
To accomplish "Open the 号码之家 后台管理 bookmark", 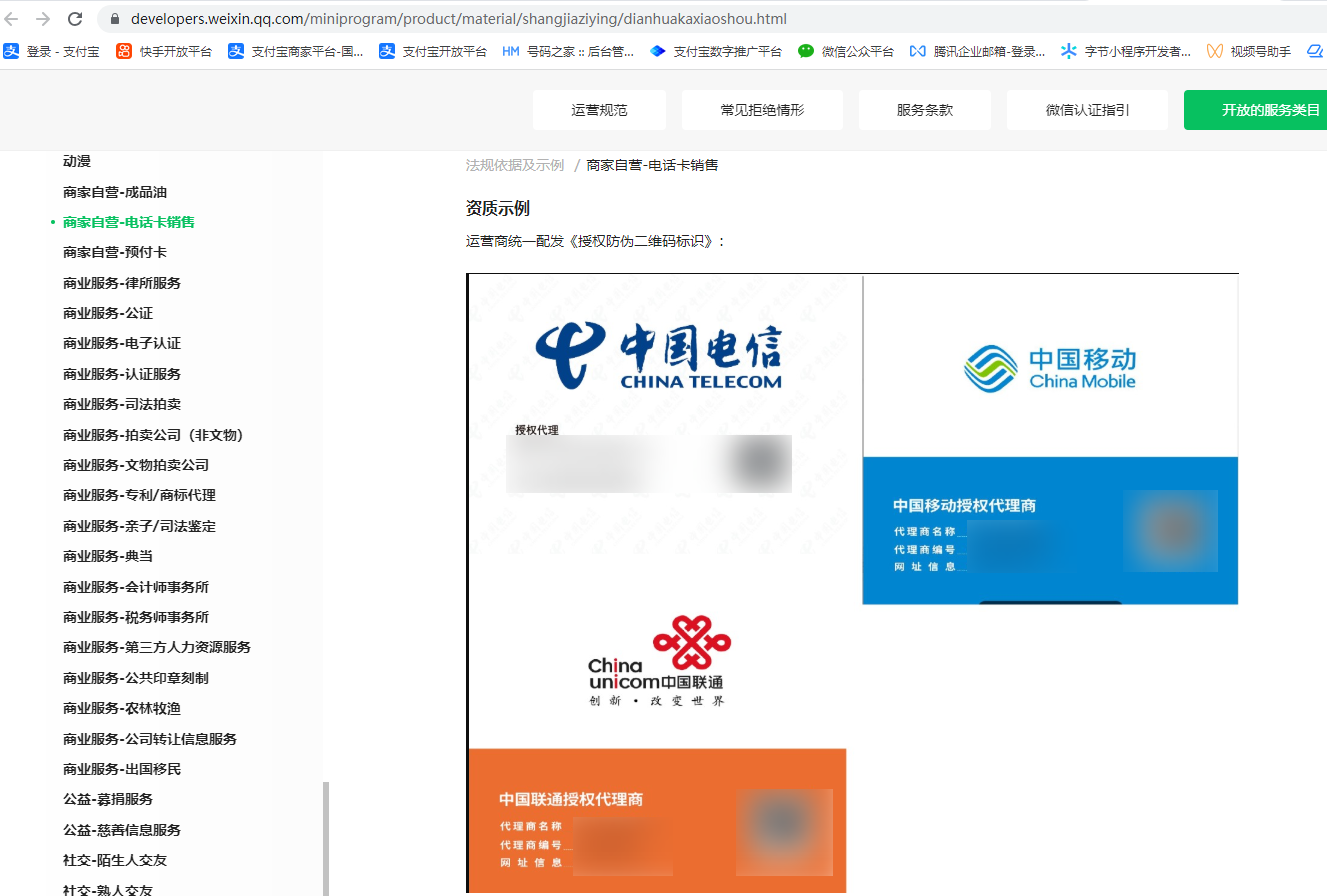I will 568,51.
